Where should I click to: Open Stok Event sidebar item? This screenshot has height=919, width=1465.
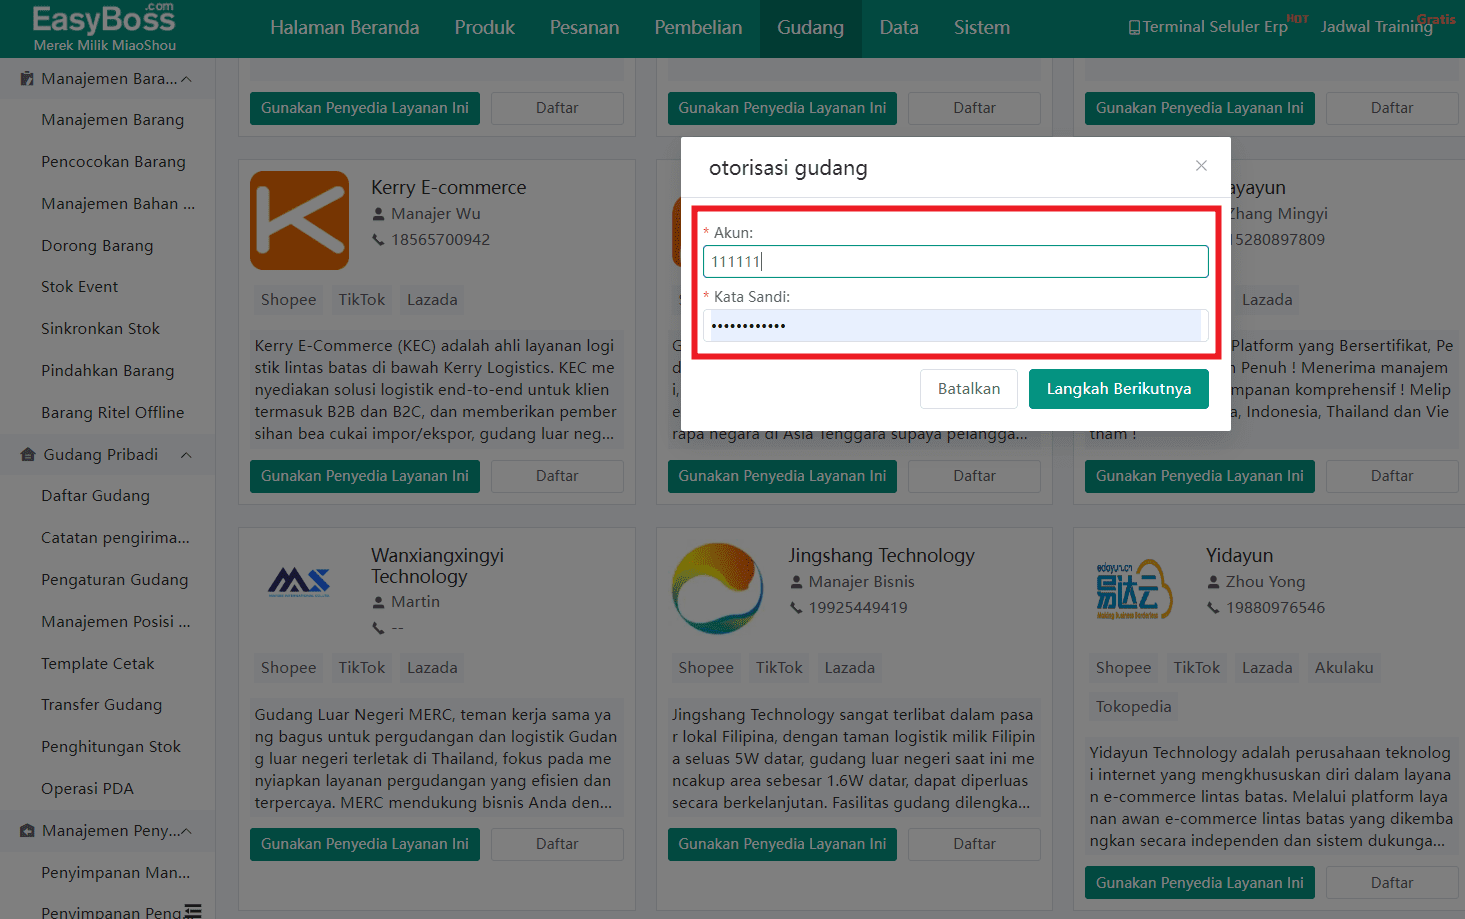(79, 287)
